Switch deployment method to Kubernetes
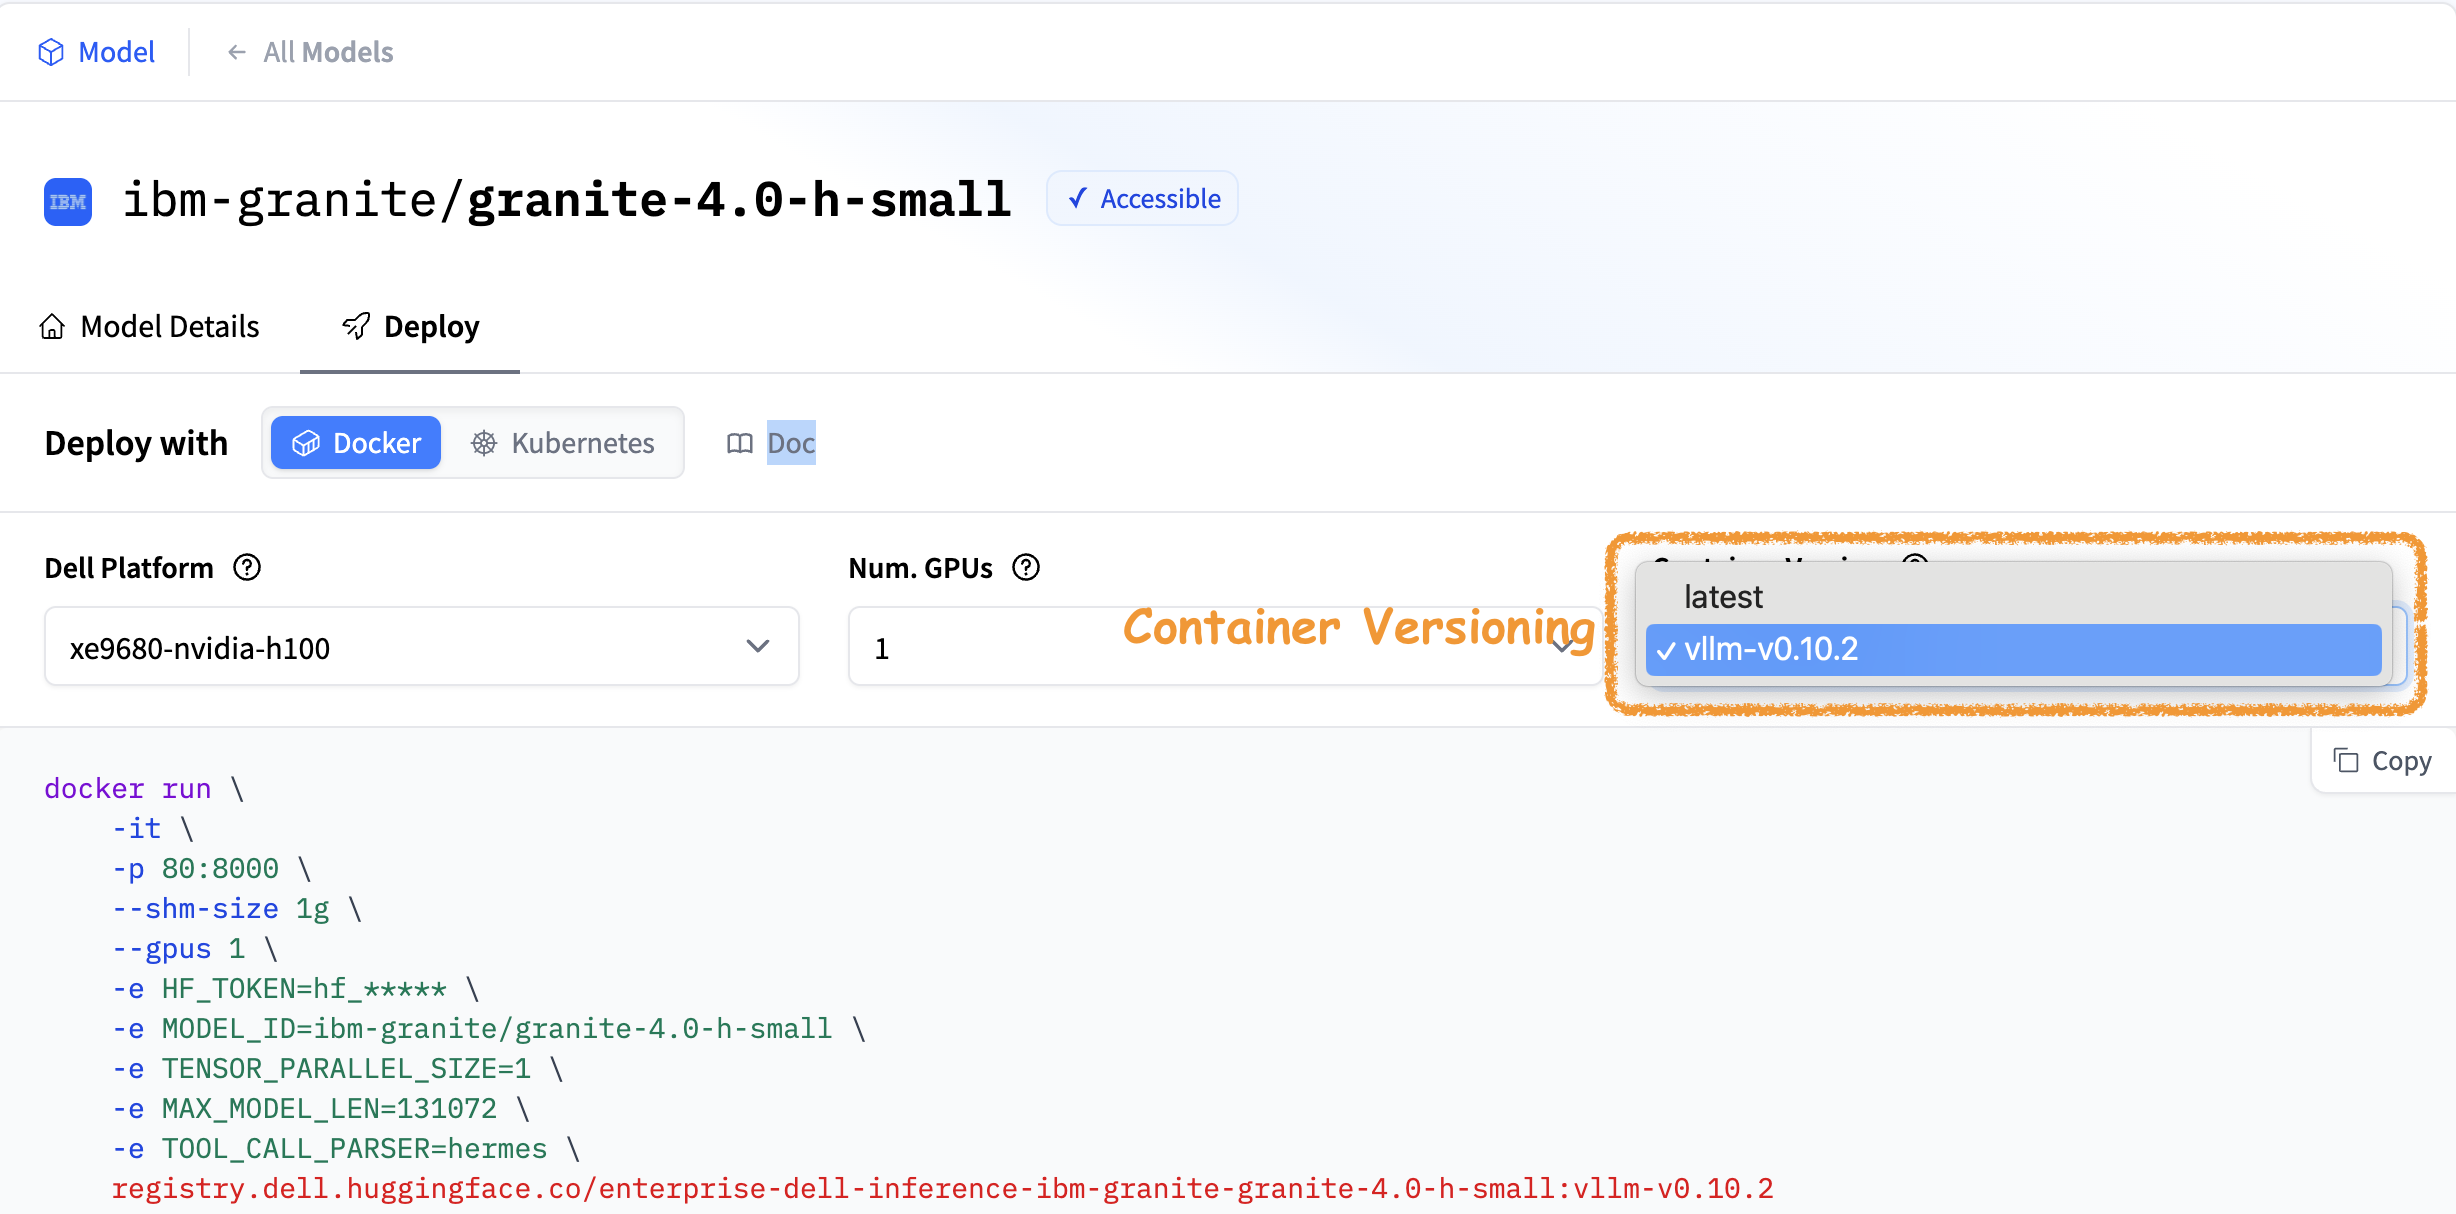The width and height of the screenshot is (2456, 1214). (563, 443)
